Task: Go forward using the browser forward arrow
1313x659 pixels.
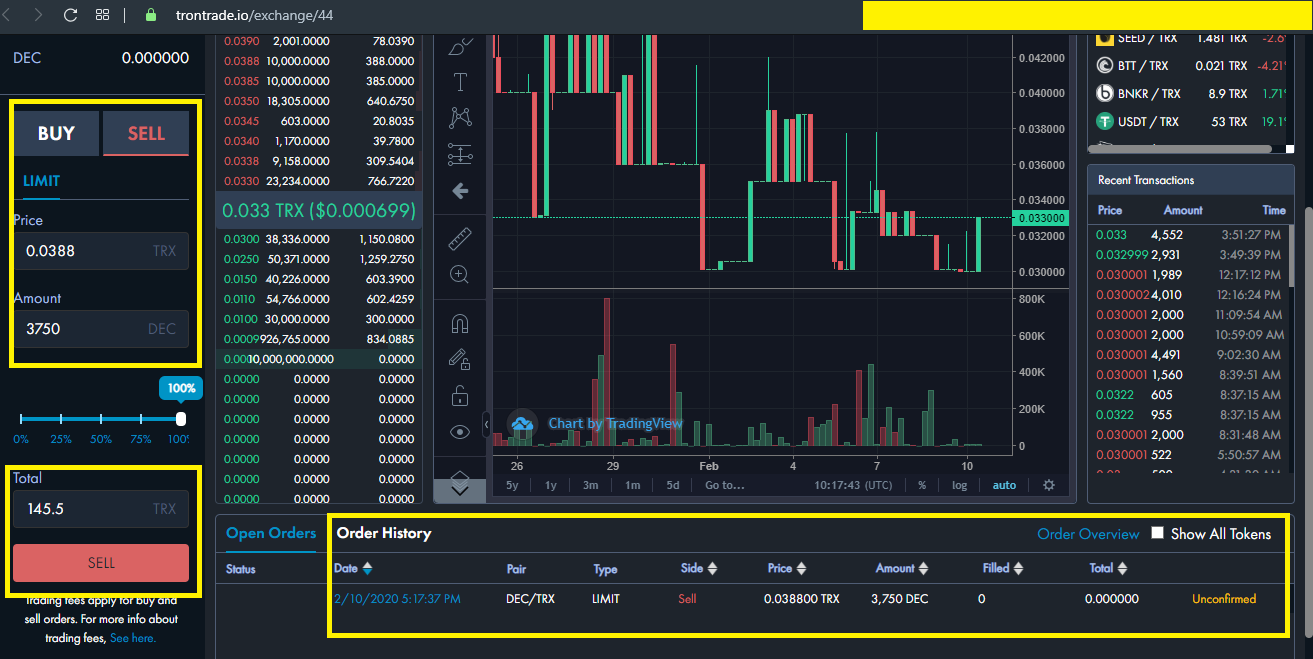Action: pos(38,15)
